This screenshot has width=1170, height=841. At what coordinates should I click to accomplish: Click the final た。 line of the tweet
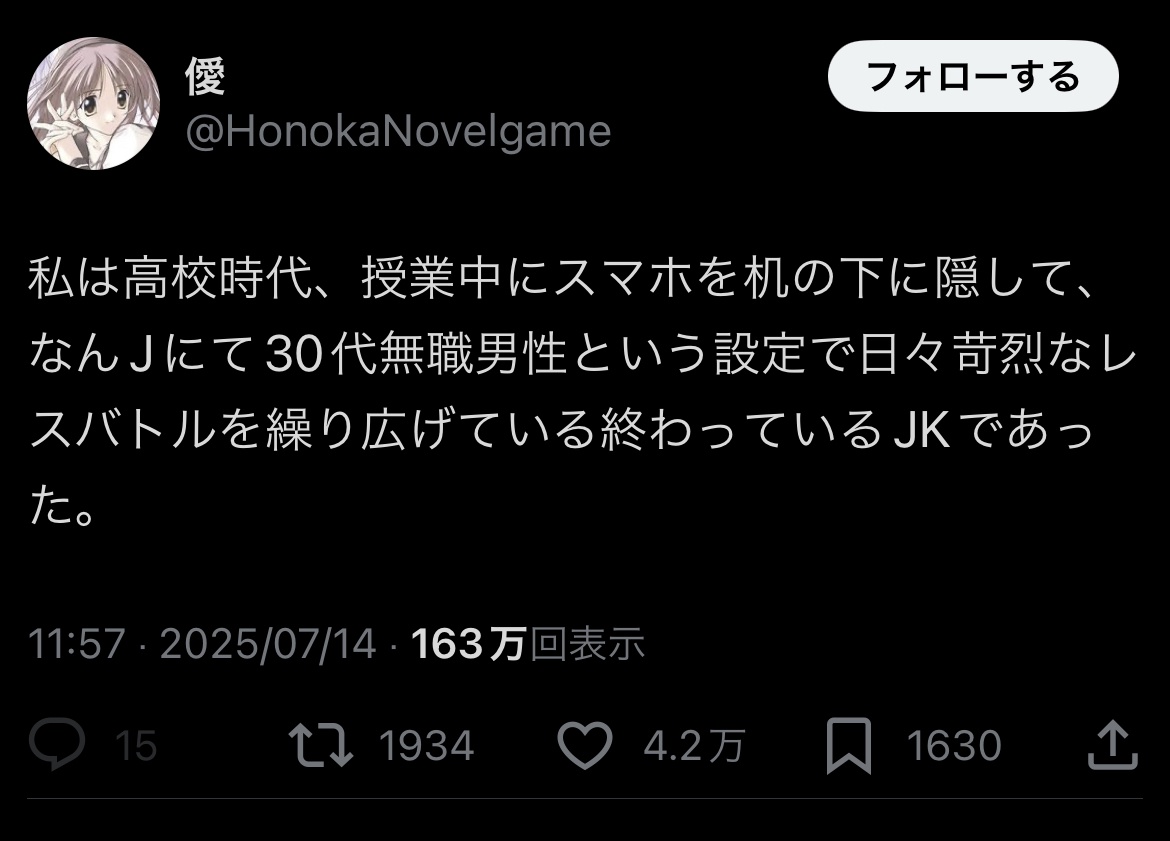(61, 507)
